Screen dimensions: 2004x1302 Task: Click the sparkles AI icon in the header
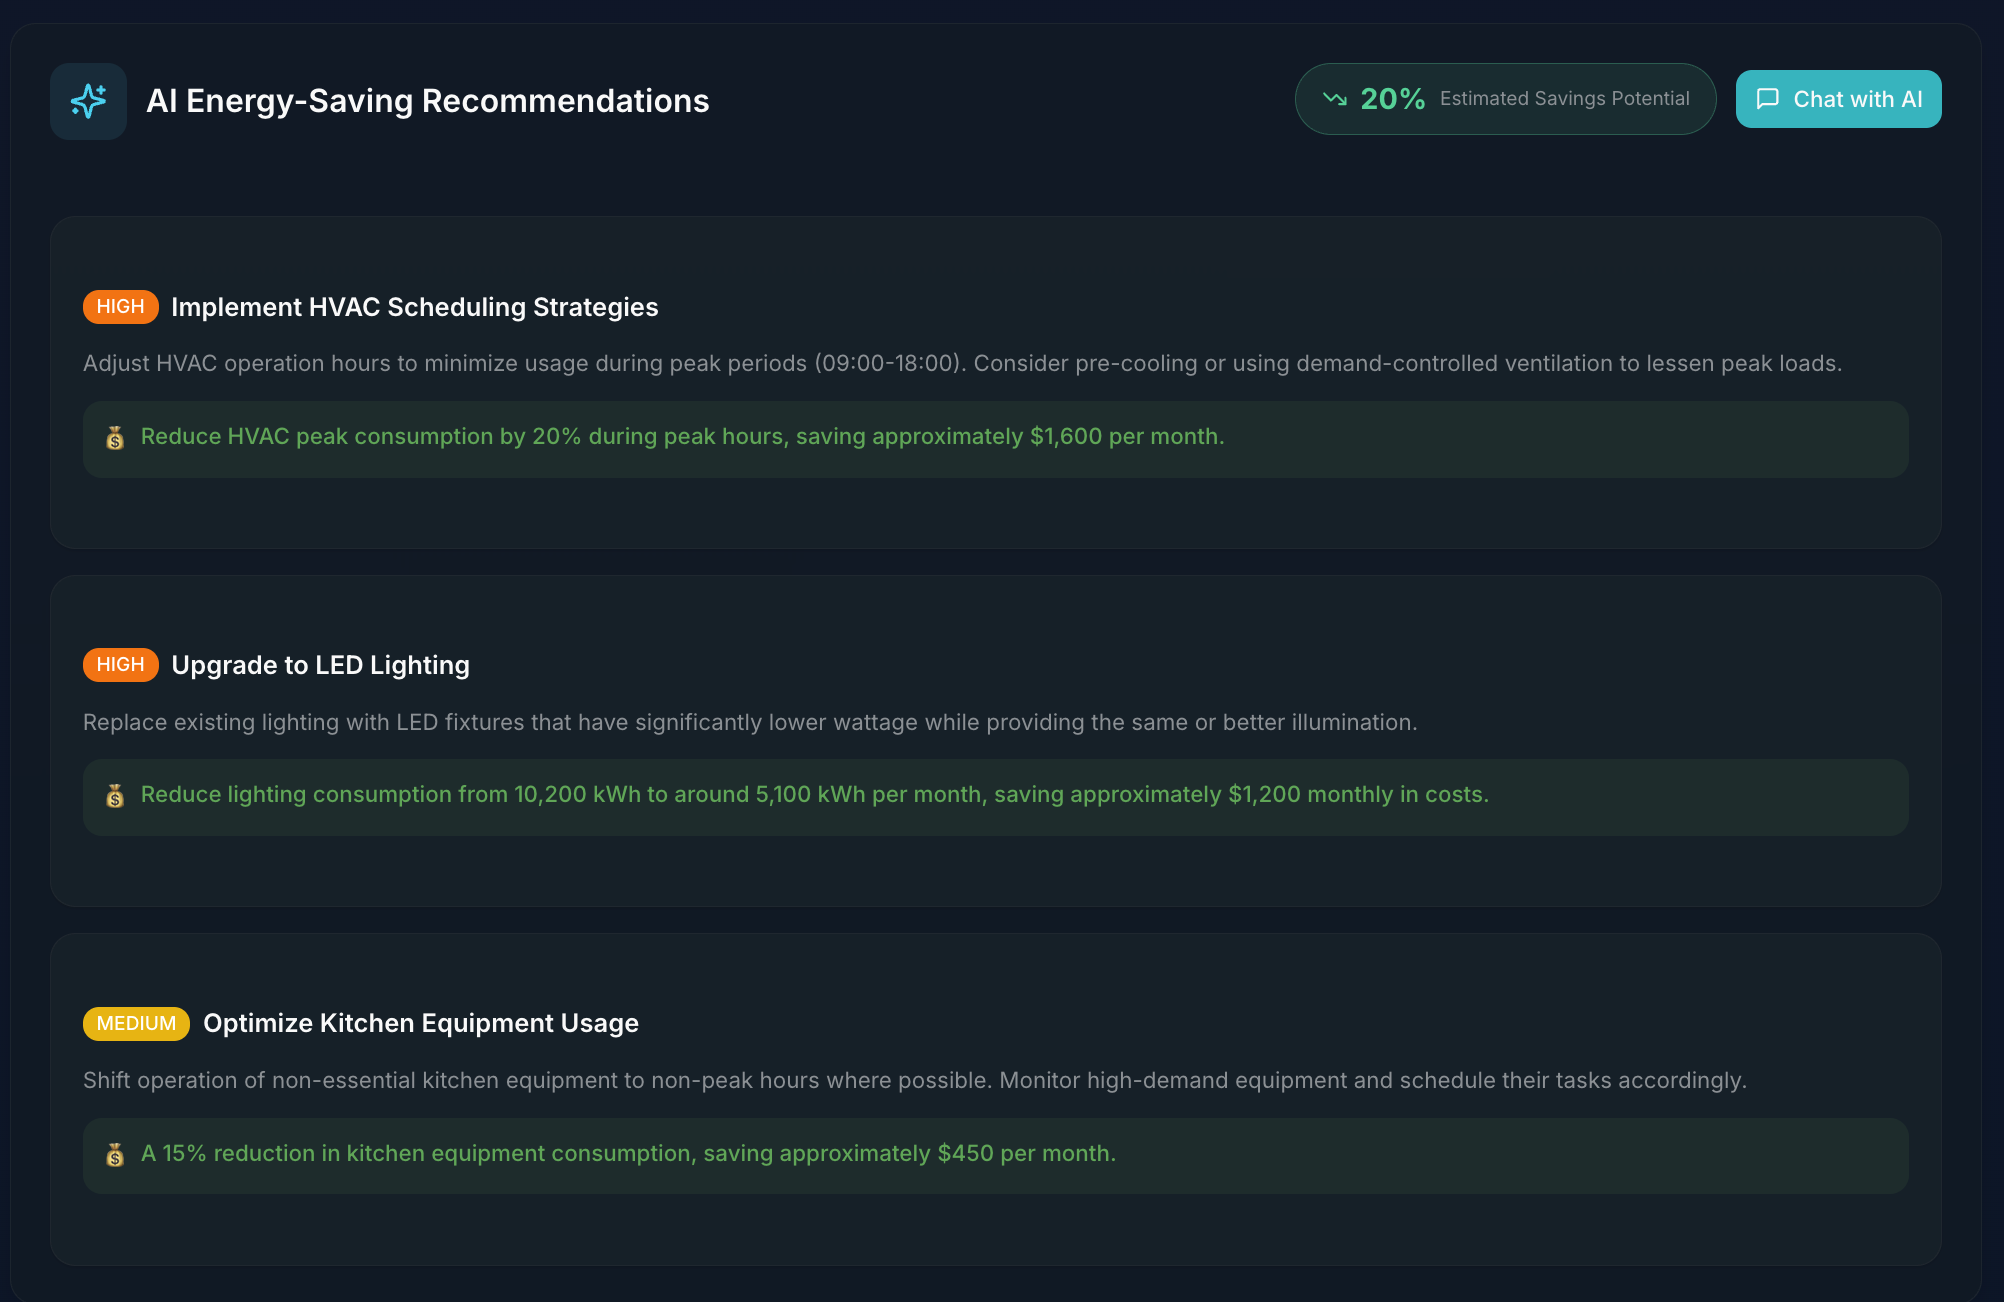tap(88, 100)
